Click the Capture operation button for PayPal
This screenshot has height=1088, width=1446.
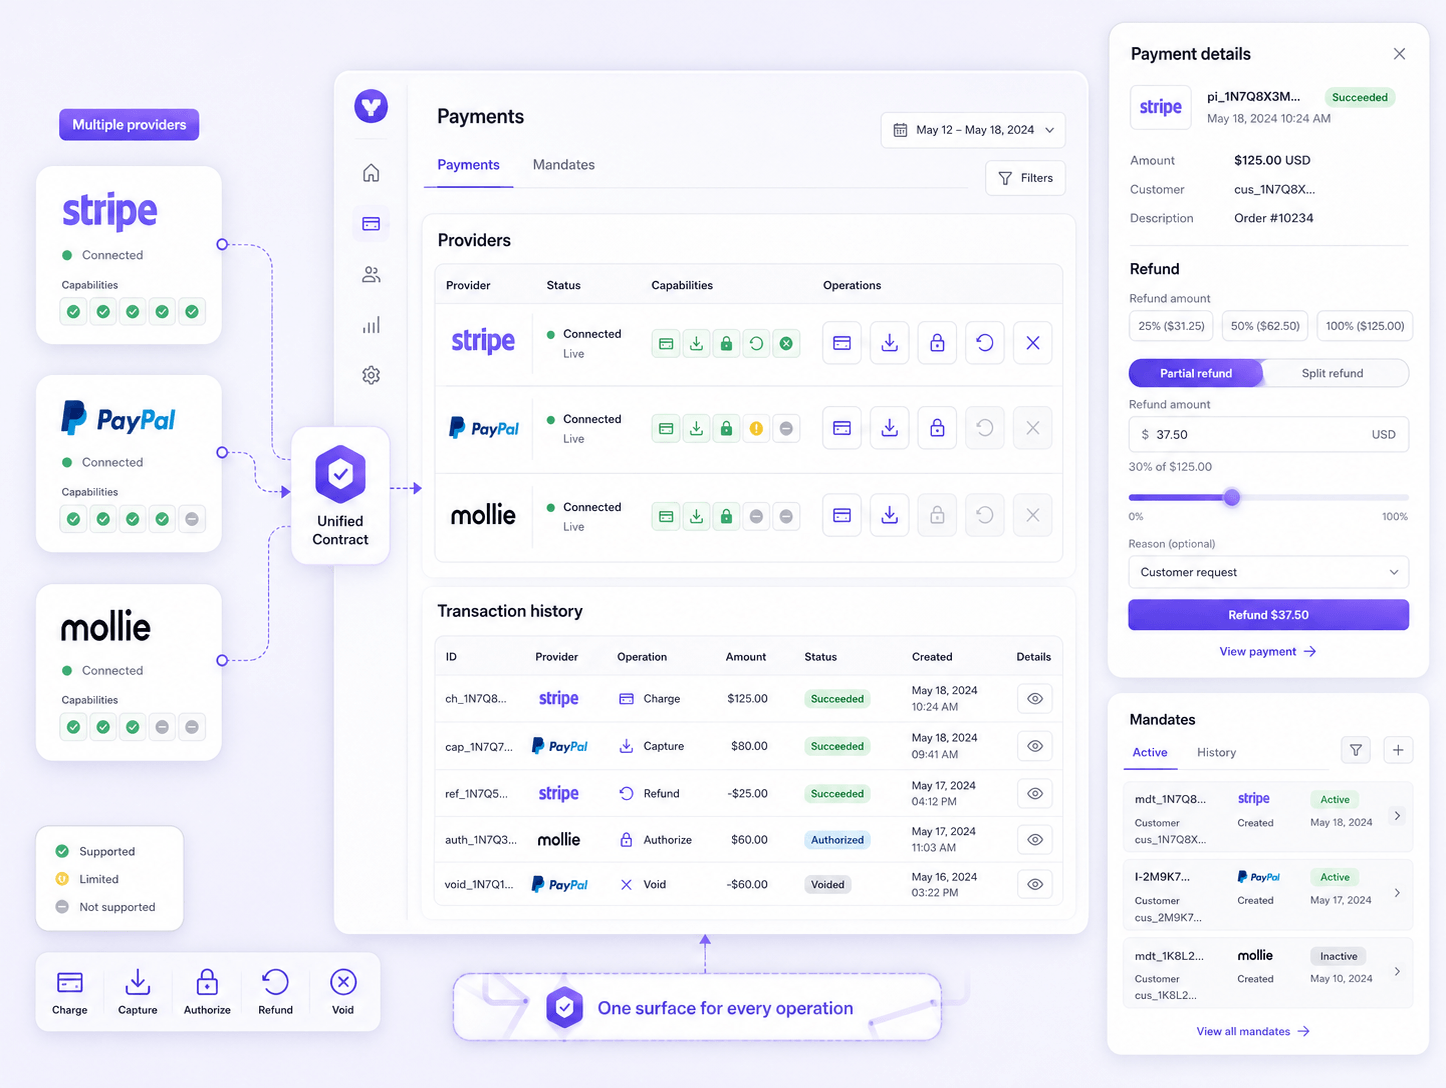pos(889,428)
